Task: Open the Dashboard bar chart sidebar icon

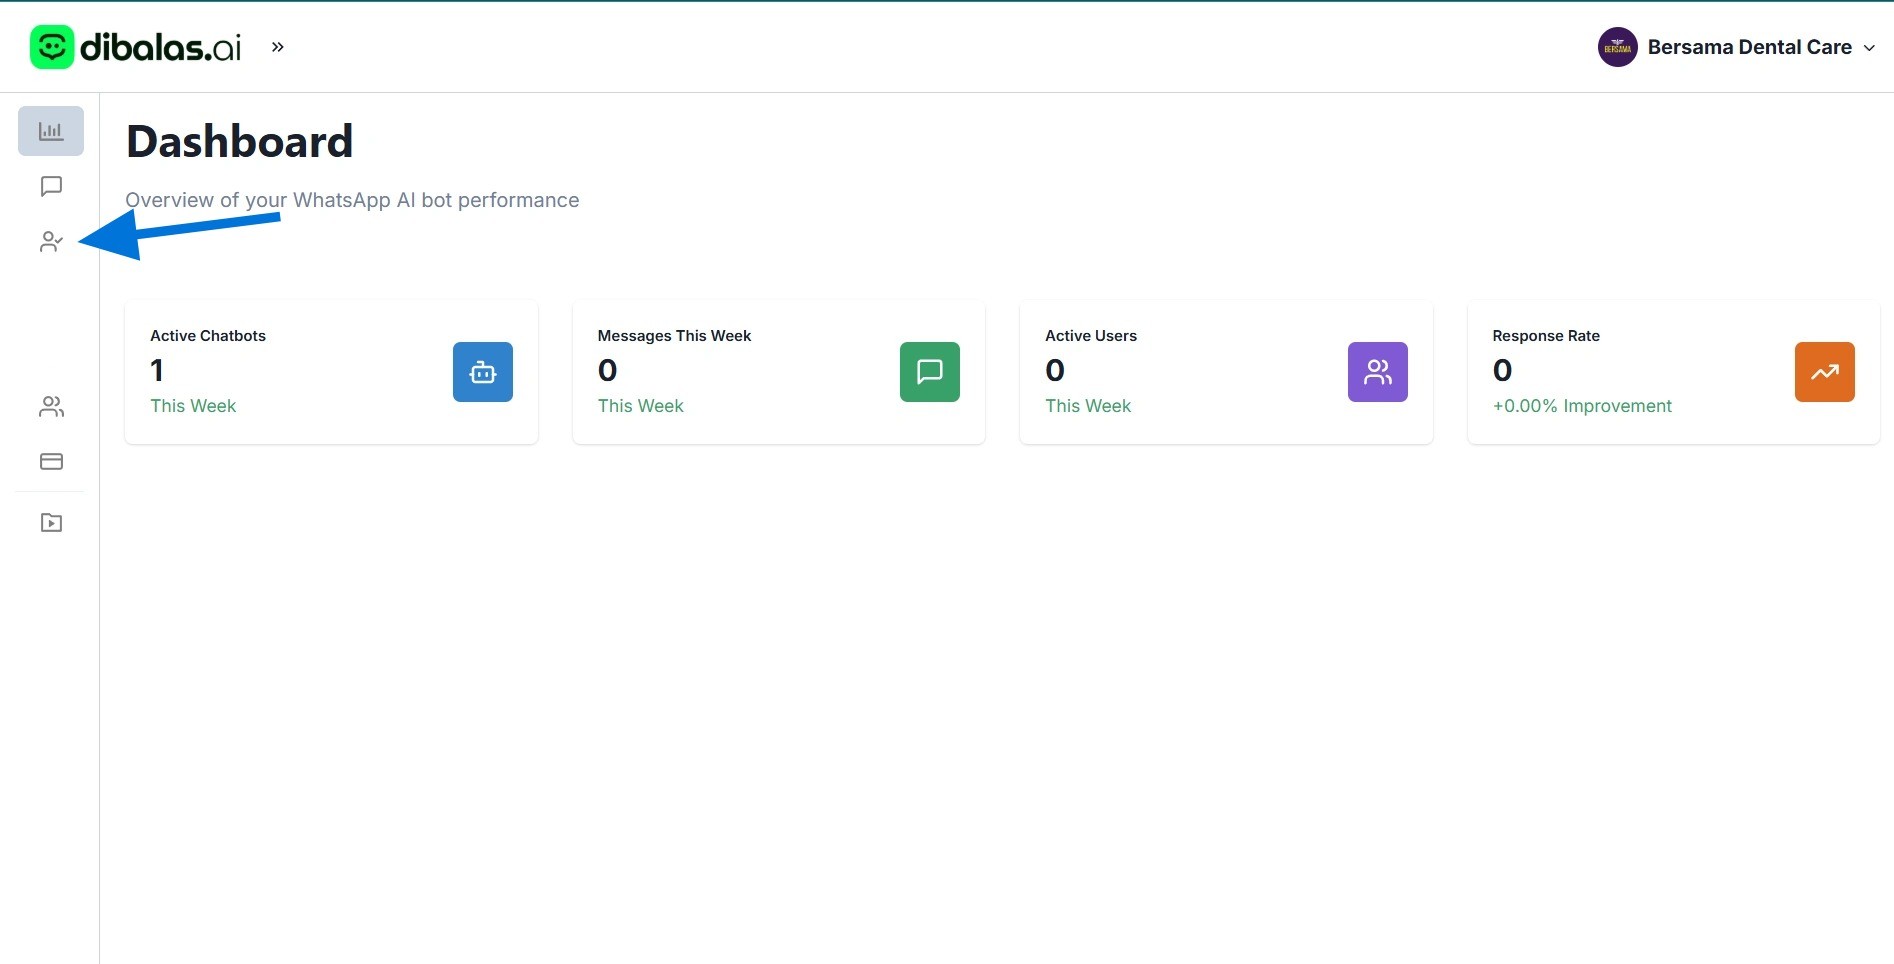Action: point(51,131)
